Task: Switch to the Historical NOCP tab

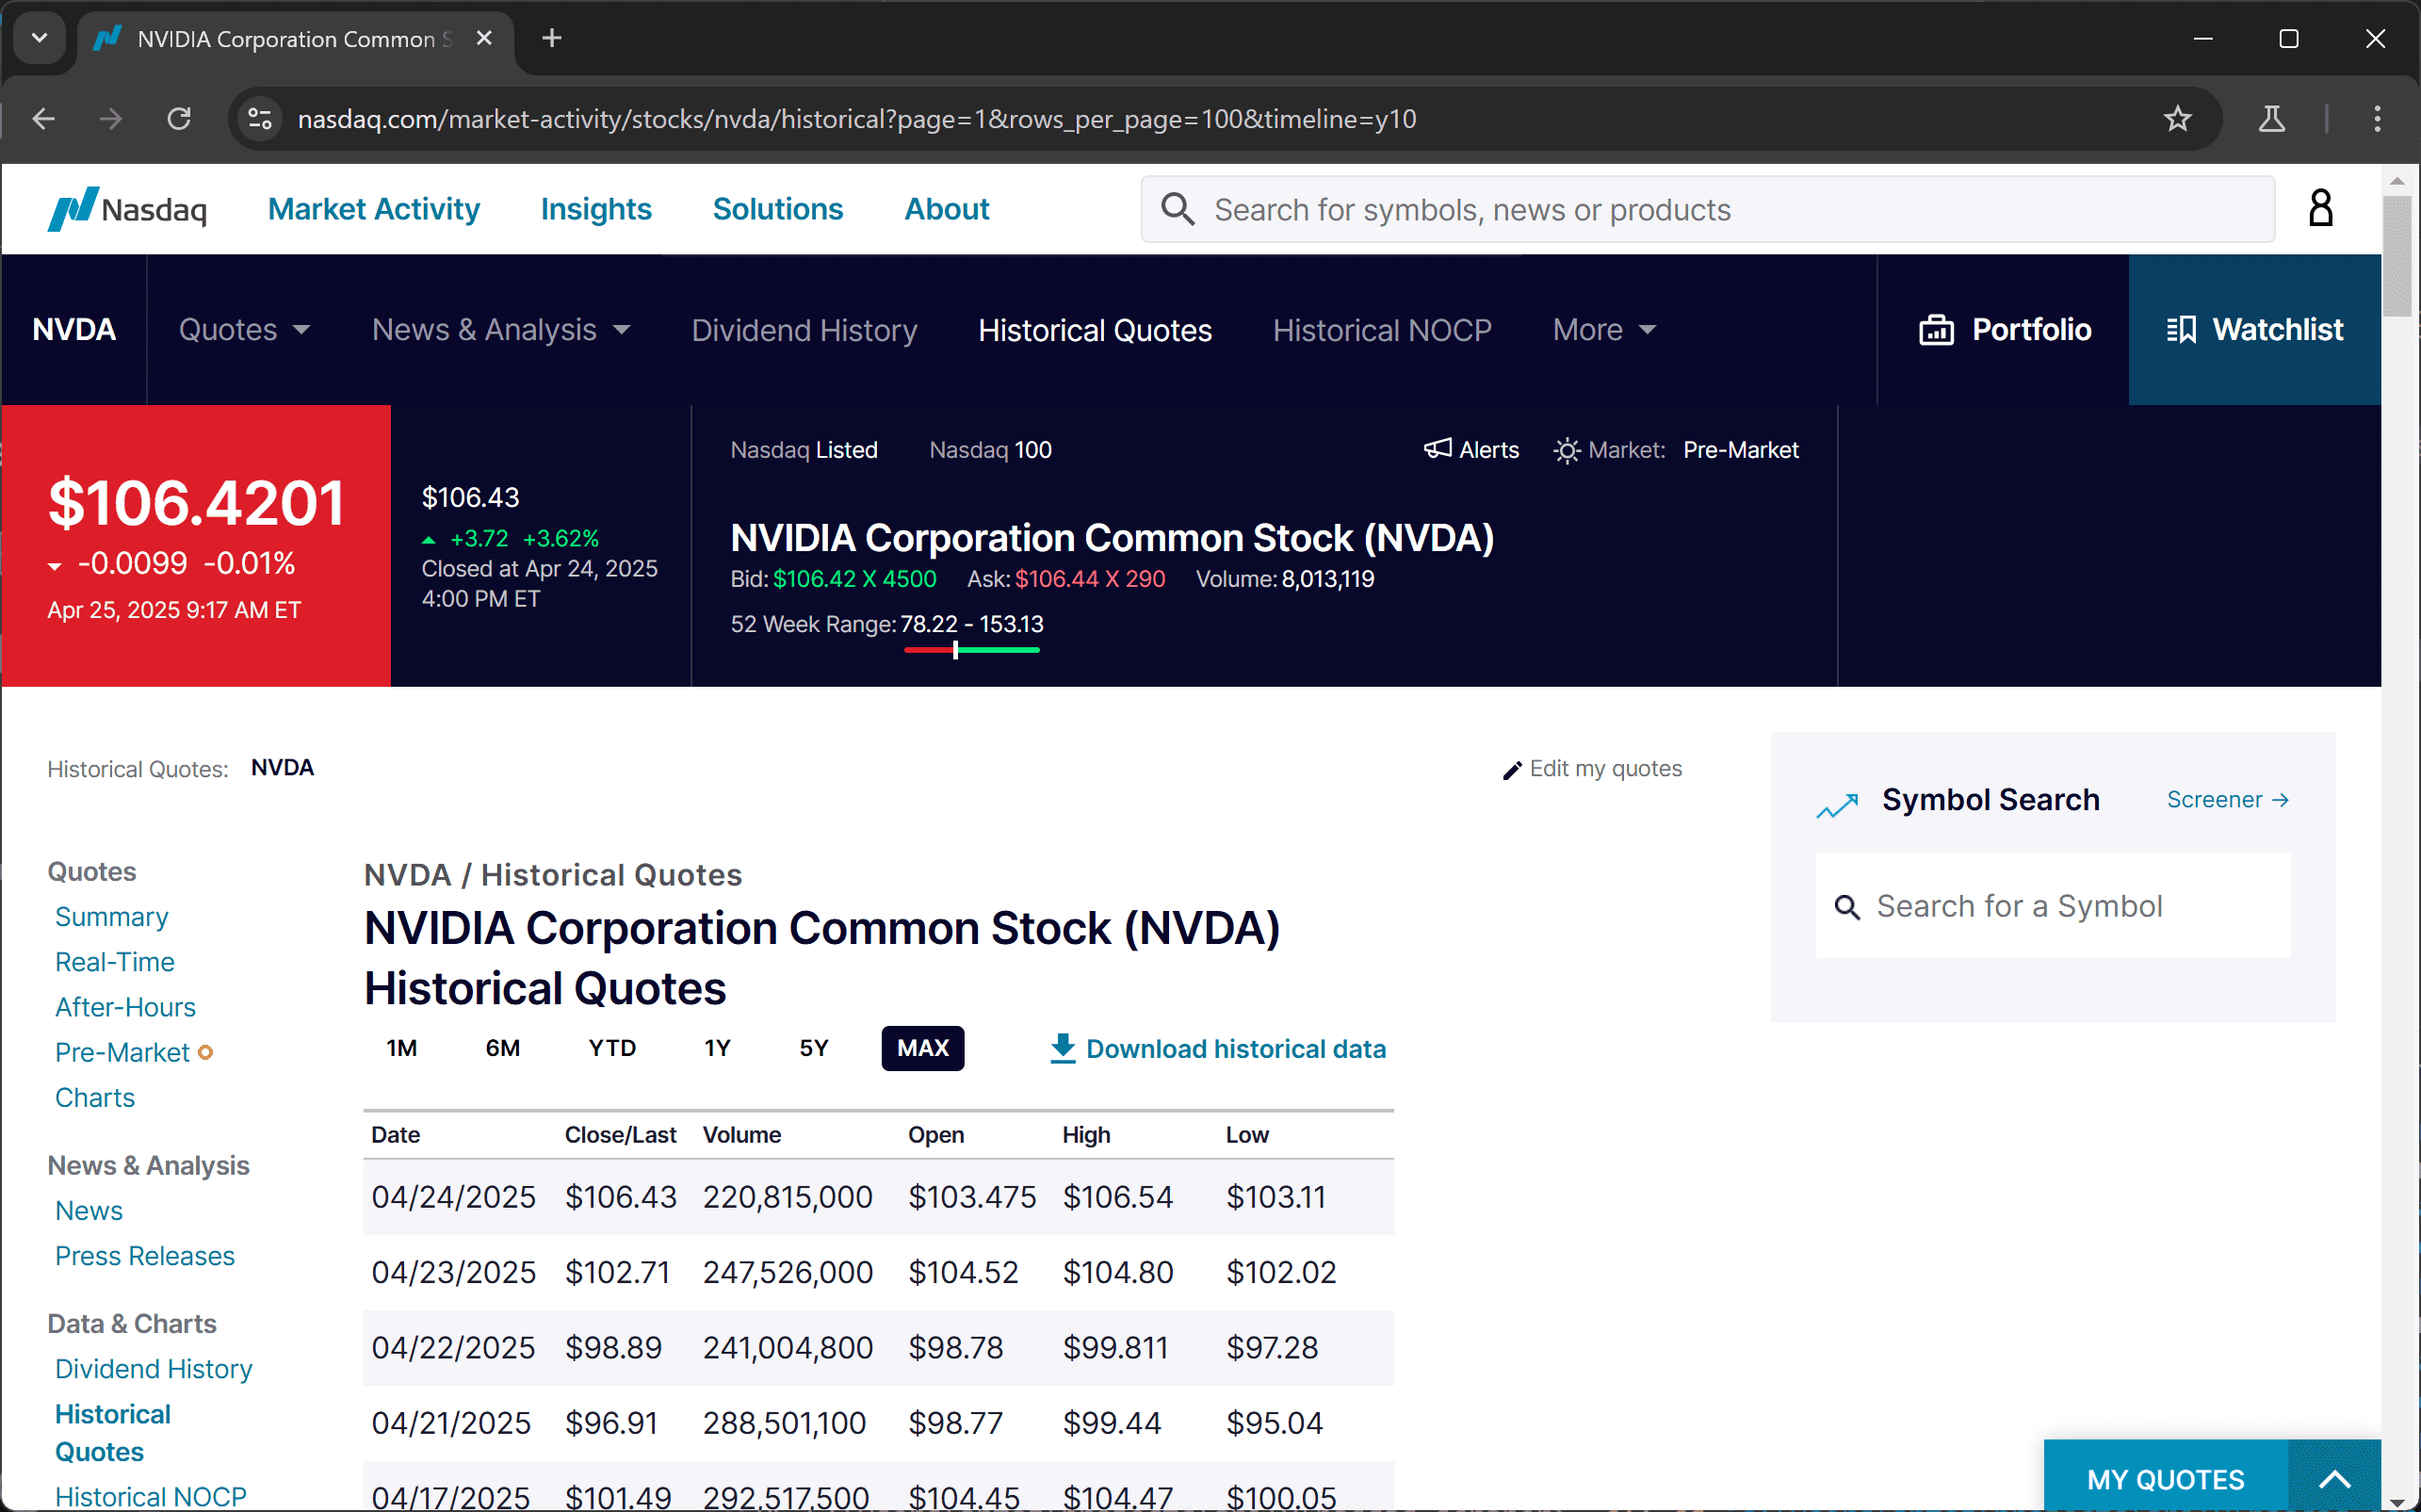Action: click(1381, 330)
